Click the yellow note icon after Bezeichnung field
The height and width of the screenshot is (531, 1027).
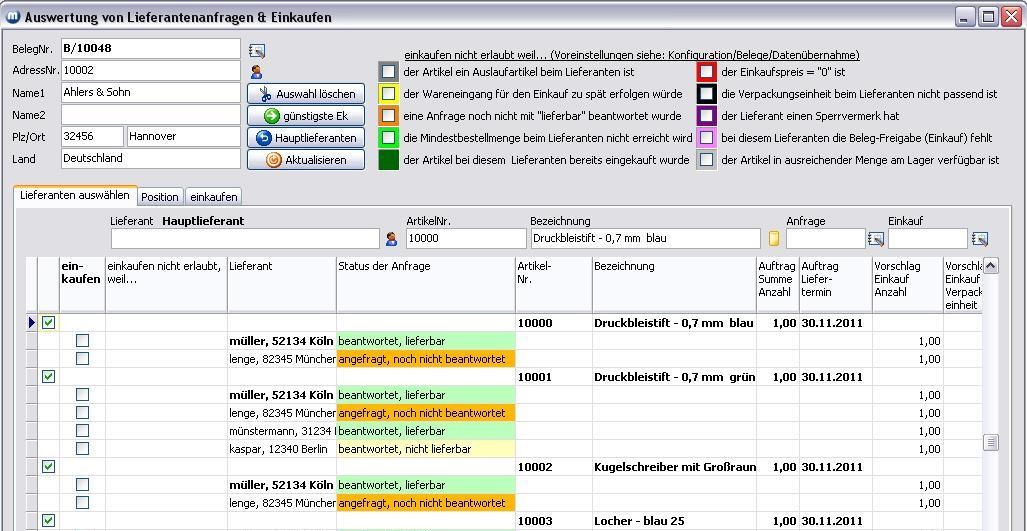(x=773, y=239)
